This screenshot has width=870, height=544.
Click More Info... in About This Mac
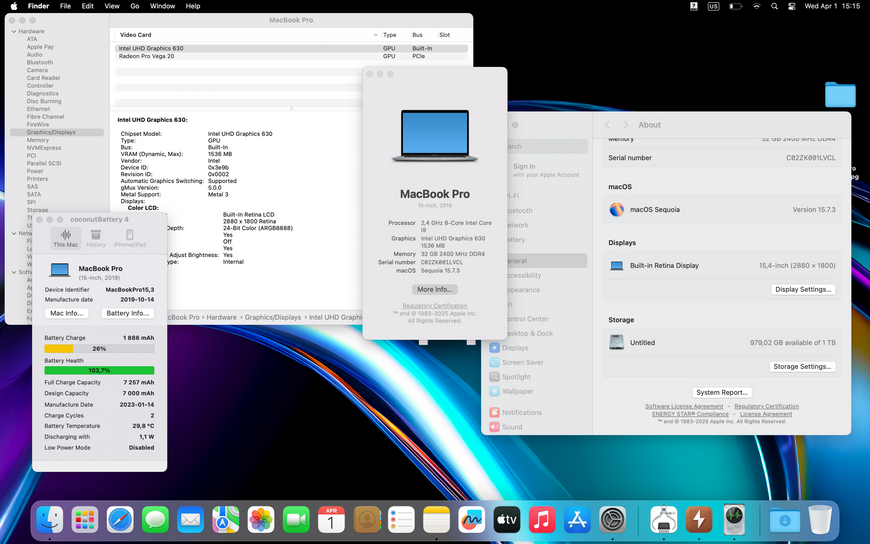[x=435, y=289]
